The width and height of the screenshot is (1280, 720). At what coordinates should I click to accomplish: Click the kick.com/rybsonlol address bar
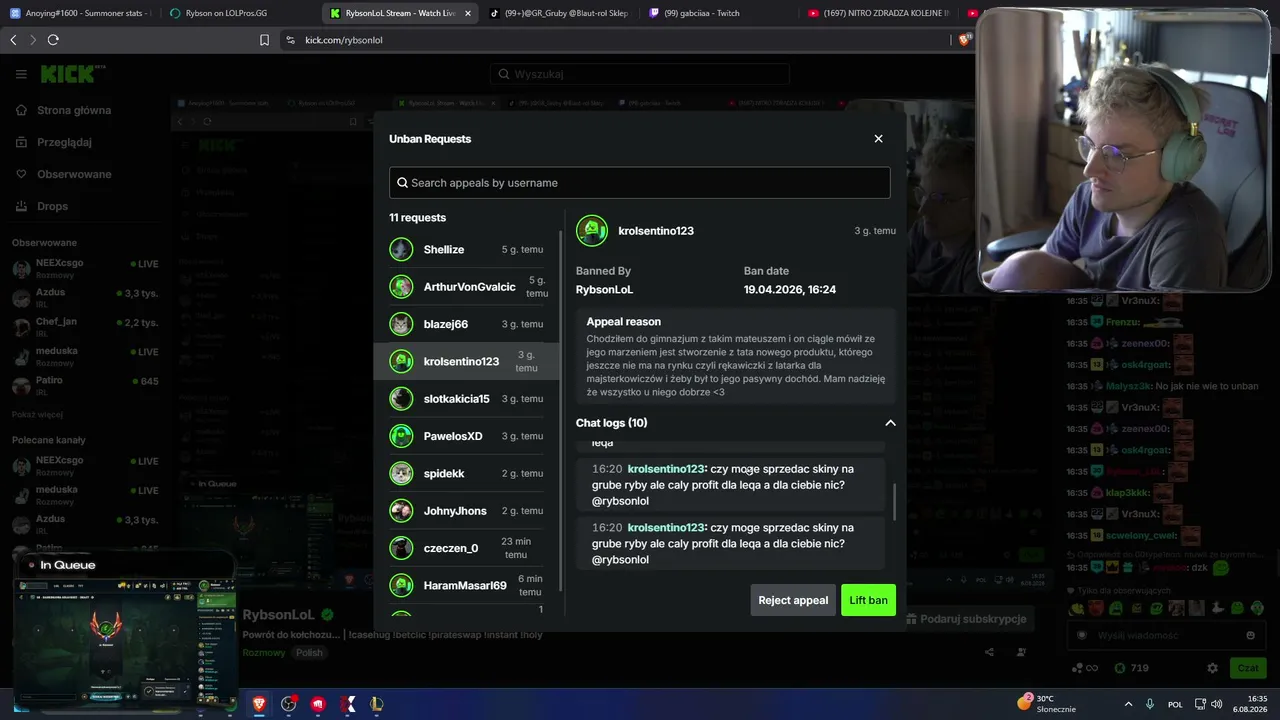615,40
